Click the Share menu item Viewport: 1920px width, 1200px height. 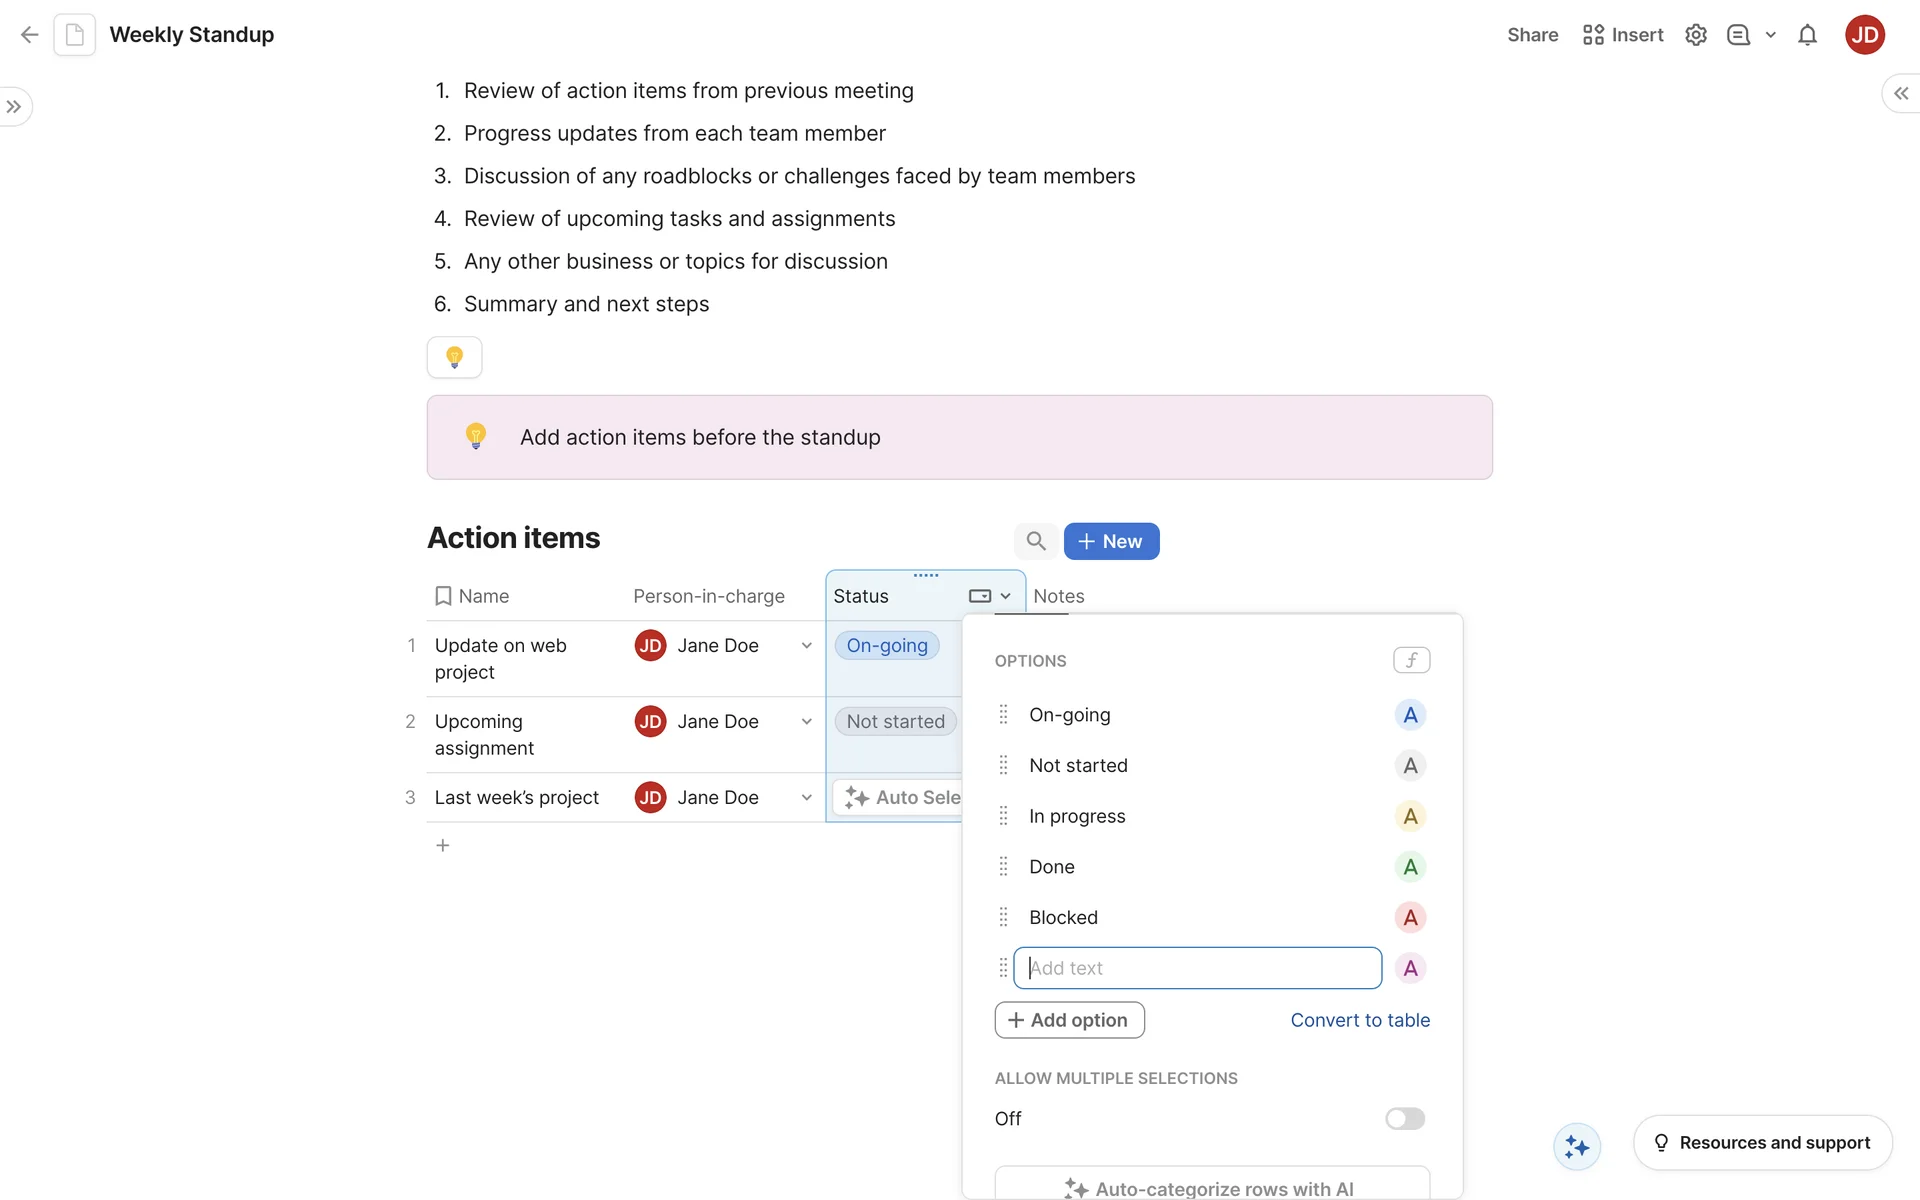[x=1532, y=35]
